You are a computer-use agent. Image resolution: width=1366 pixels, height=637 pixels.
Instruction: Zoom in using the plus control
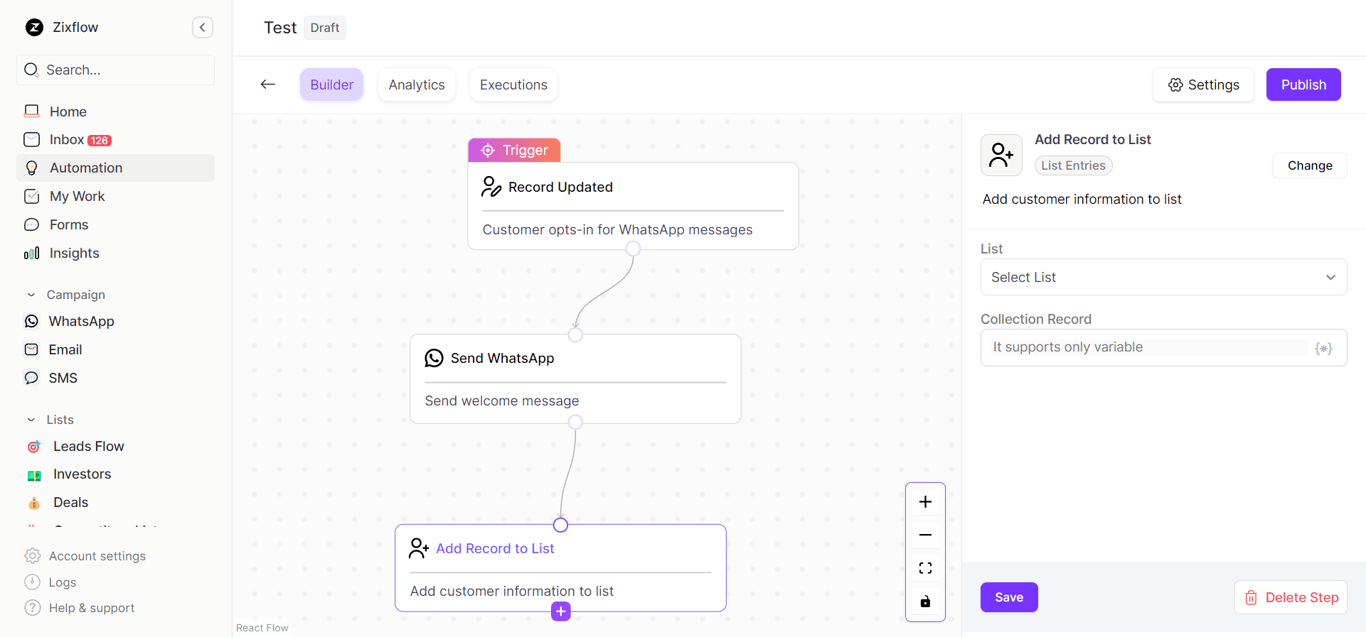[925, 501]
